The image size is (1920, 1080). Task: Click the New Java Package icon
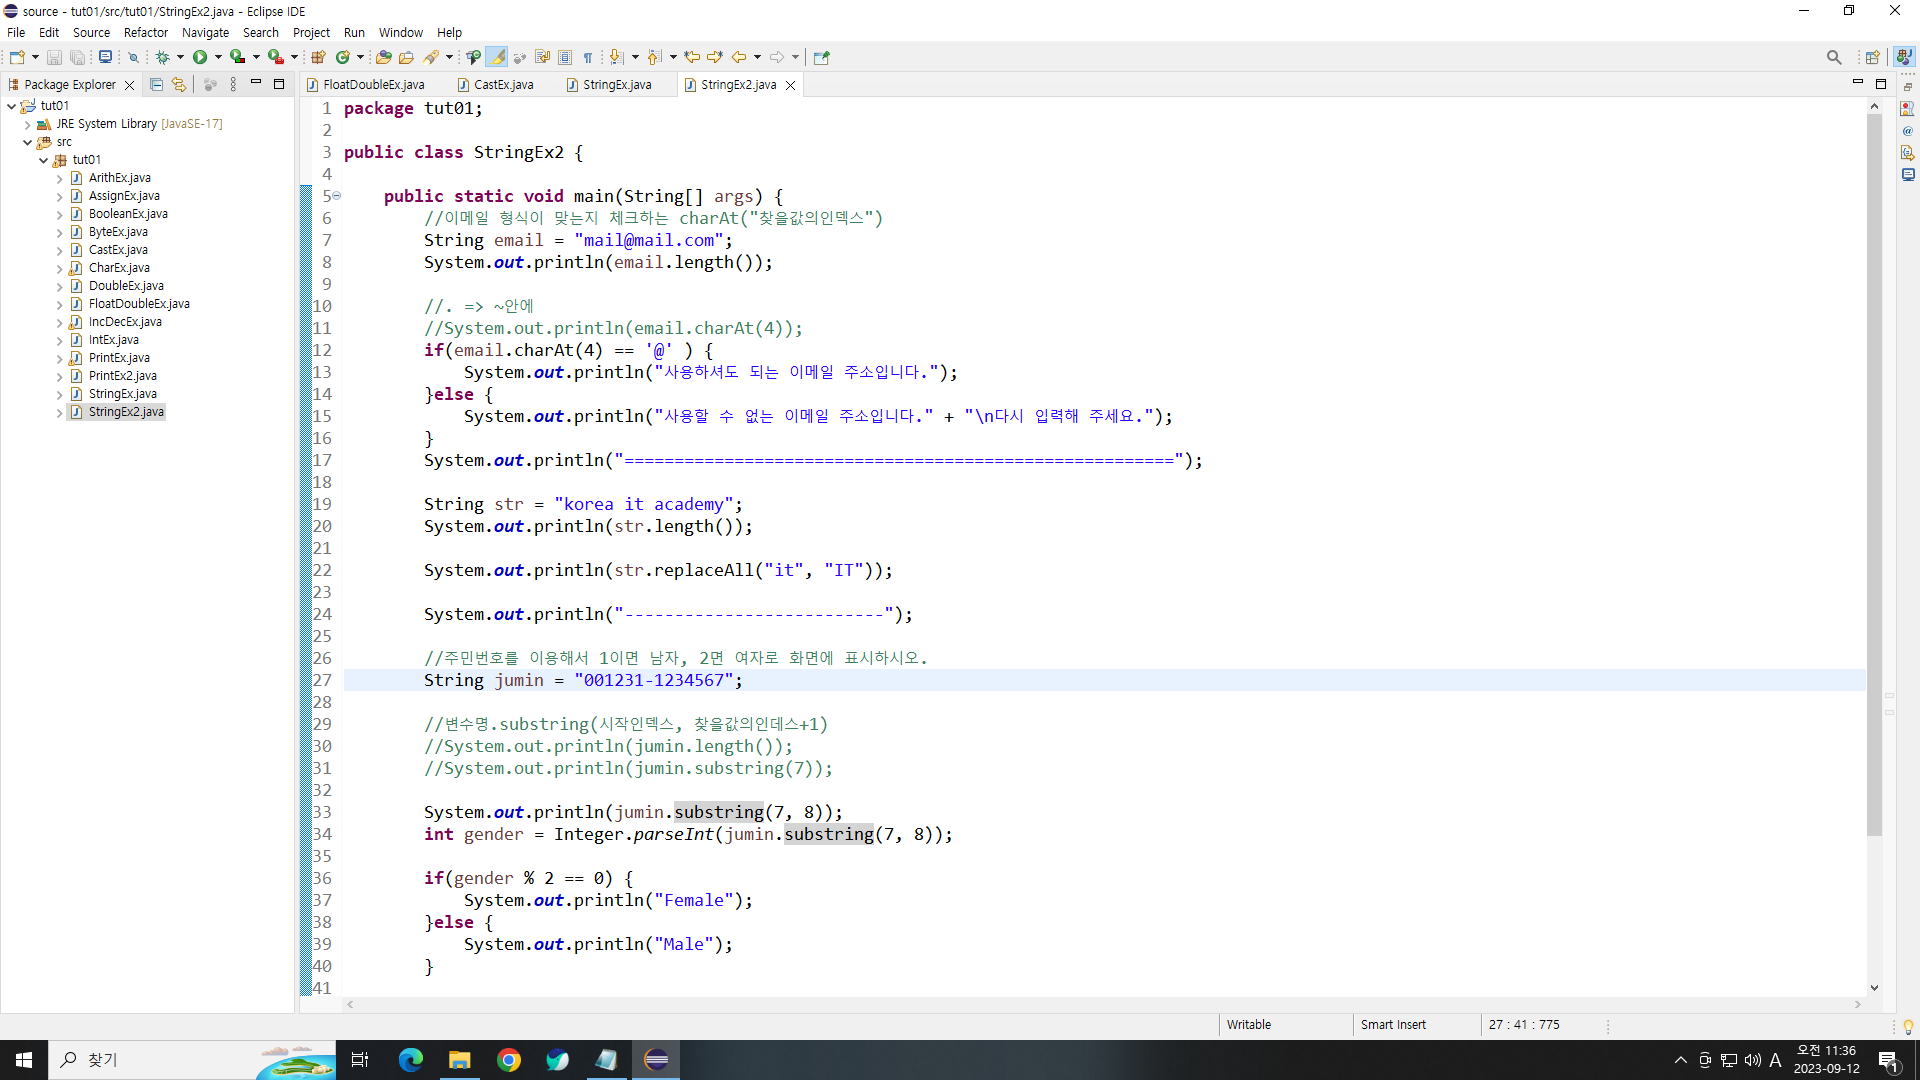pos(318,57)
